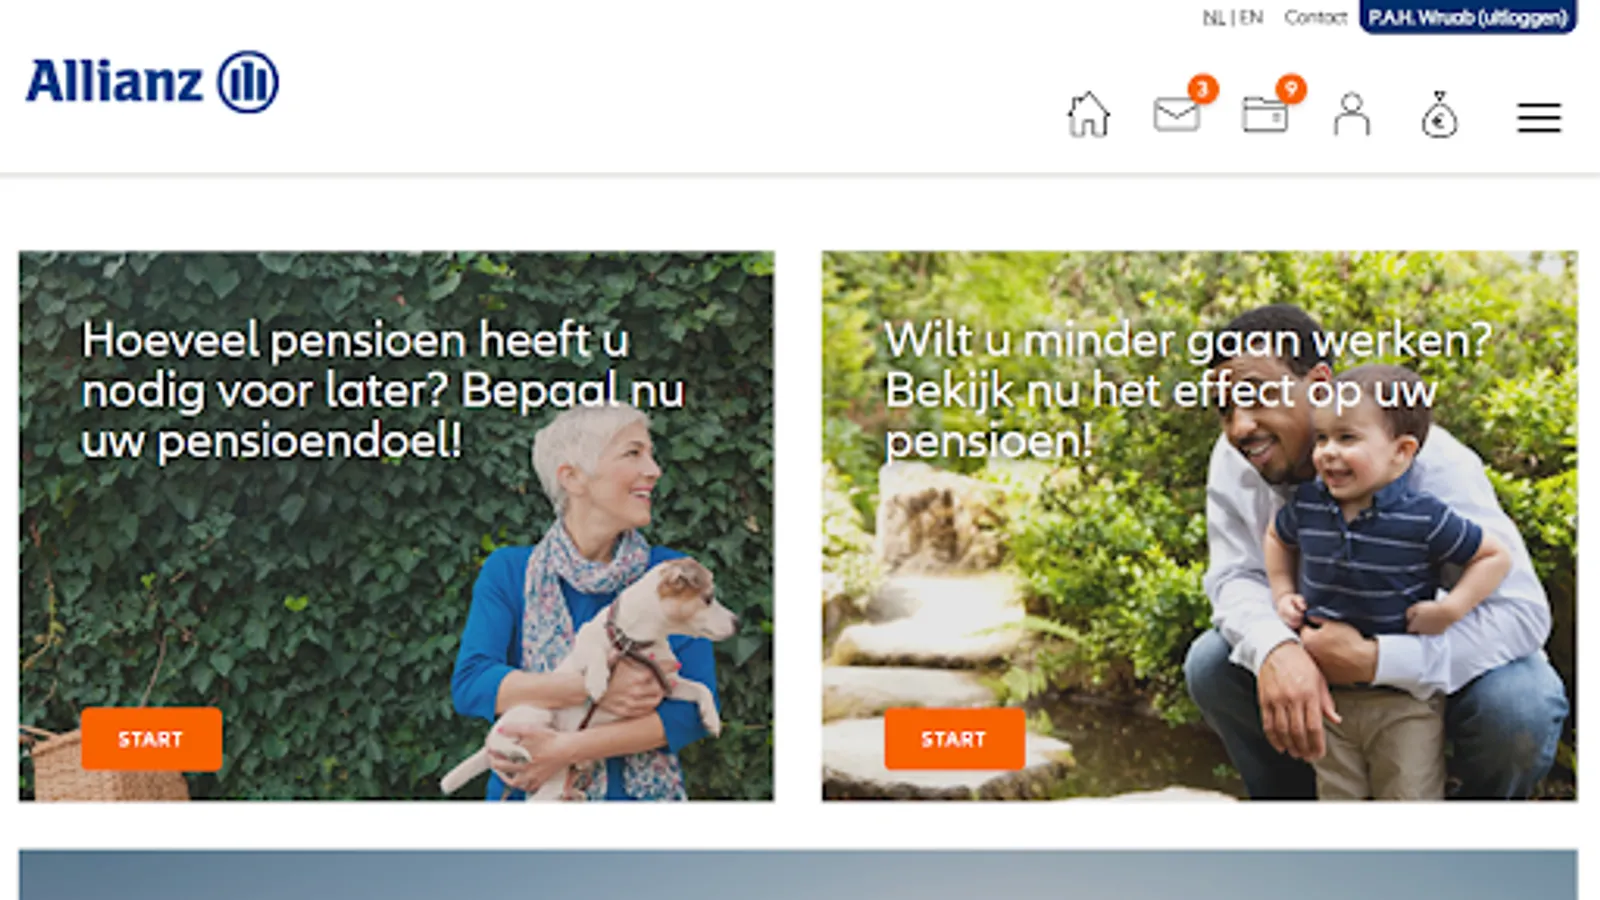The height and width of the screenshot is (900, 1600).
Task: Click the orange 9 badge on folder
Action: (1291, 89)
